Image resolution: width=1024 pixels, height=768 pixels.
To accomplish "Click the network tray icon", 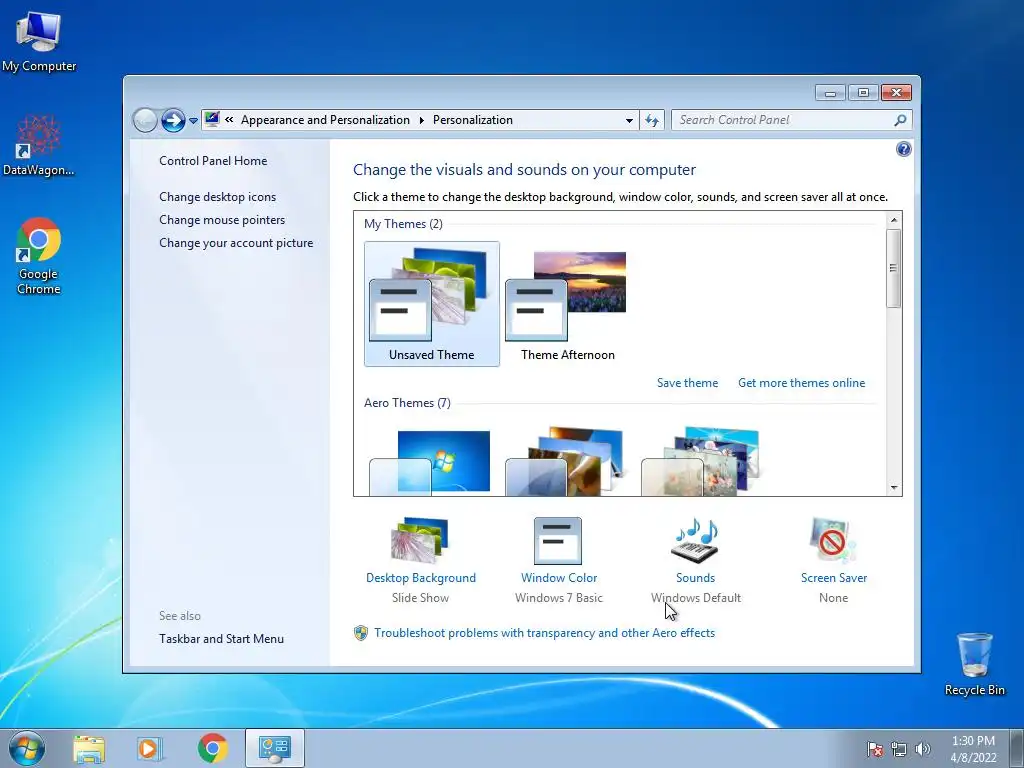I will 899,749.
